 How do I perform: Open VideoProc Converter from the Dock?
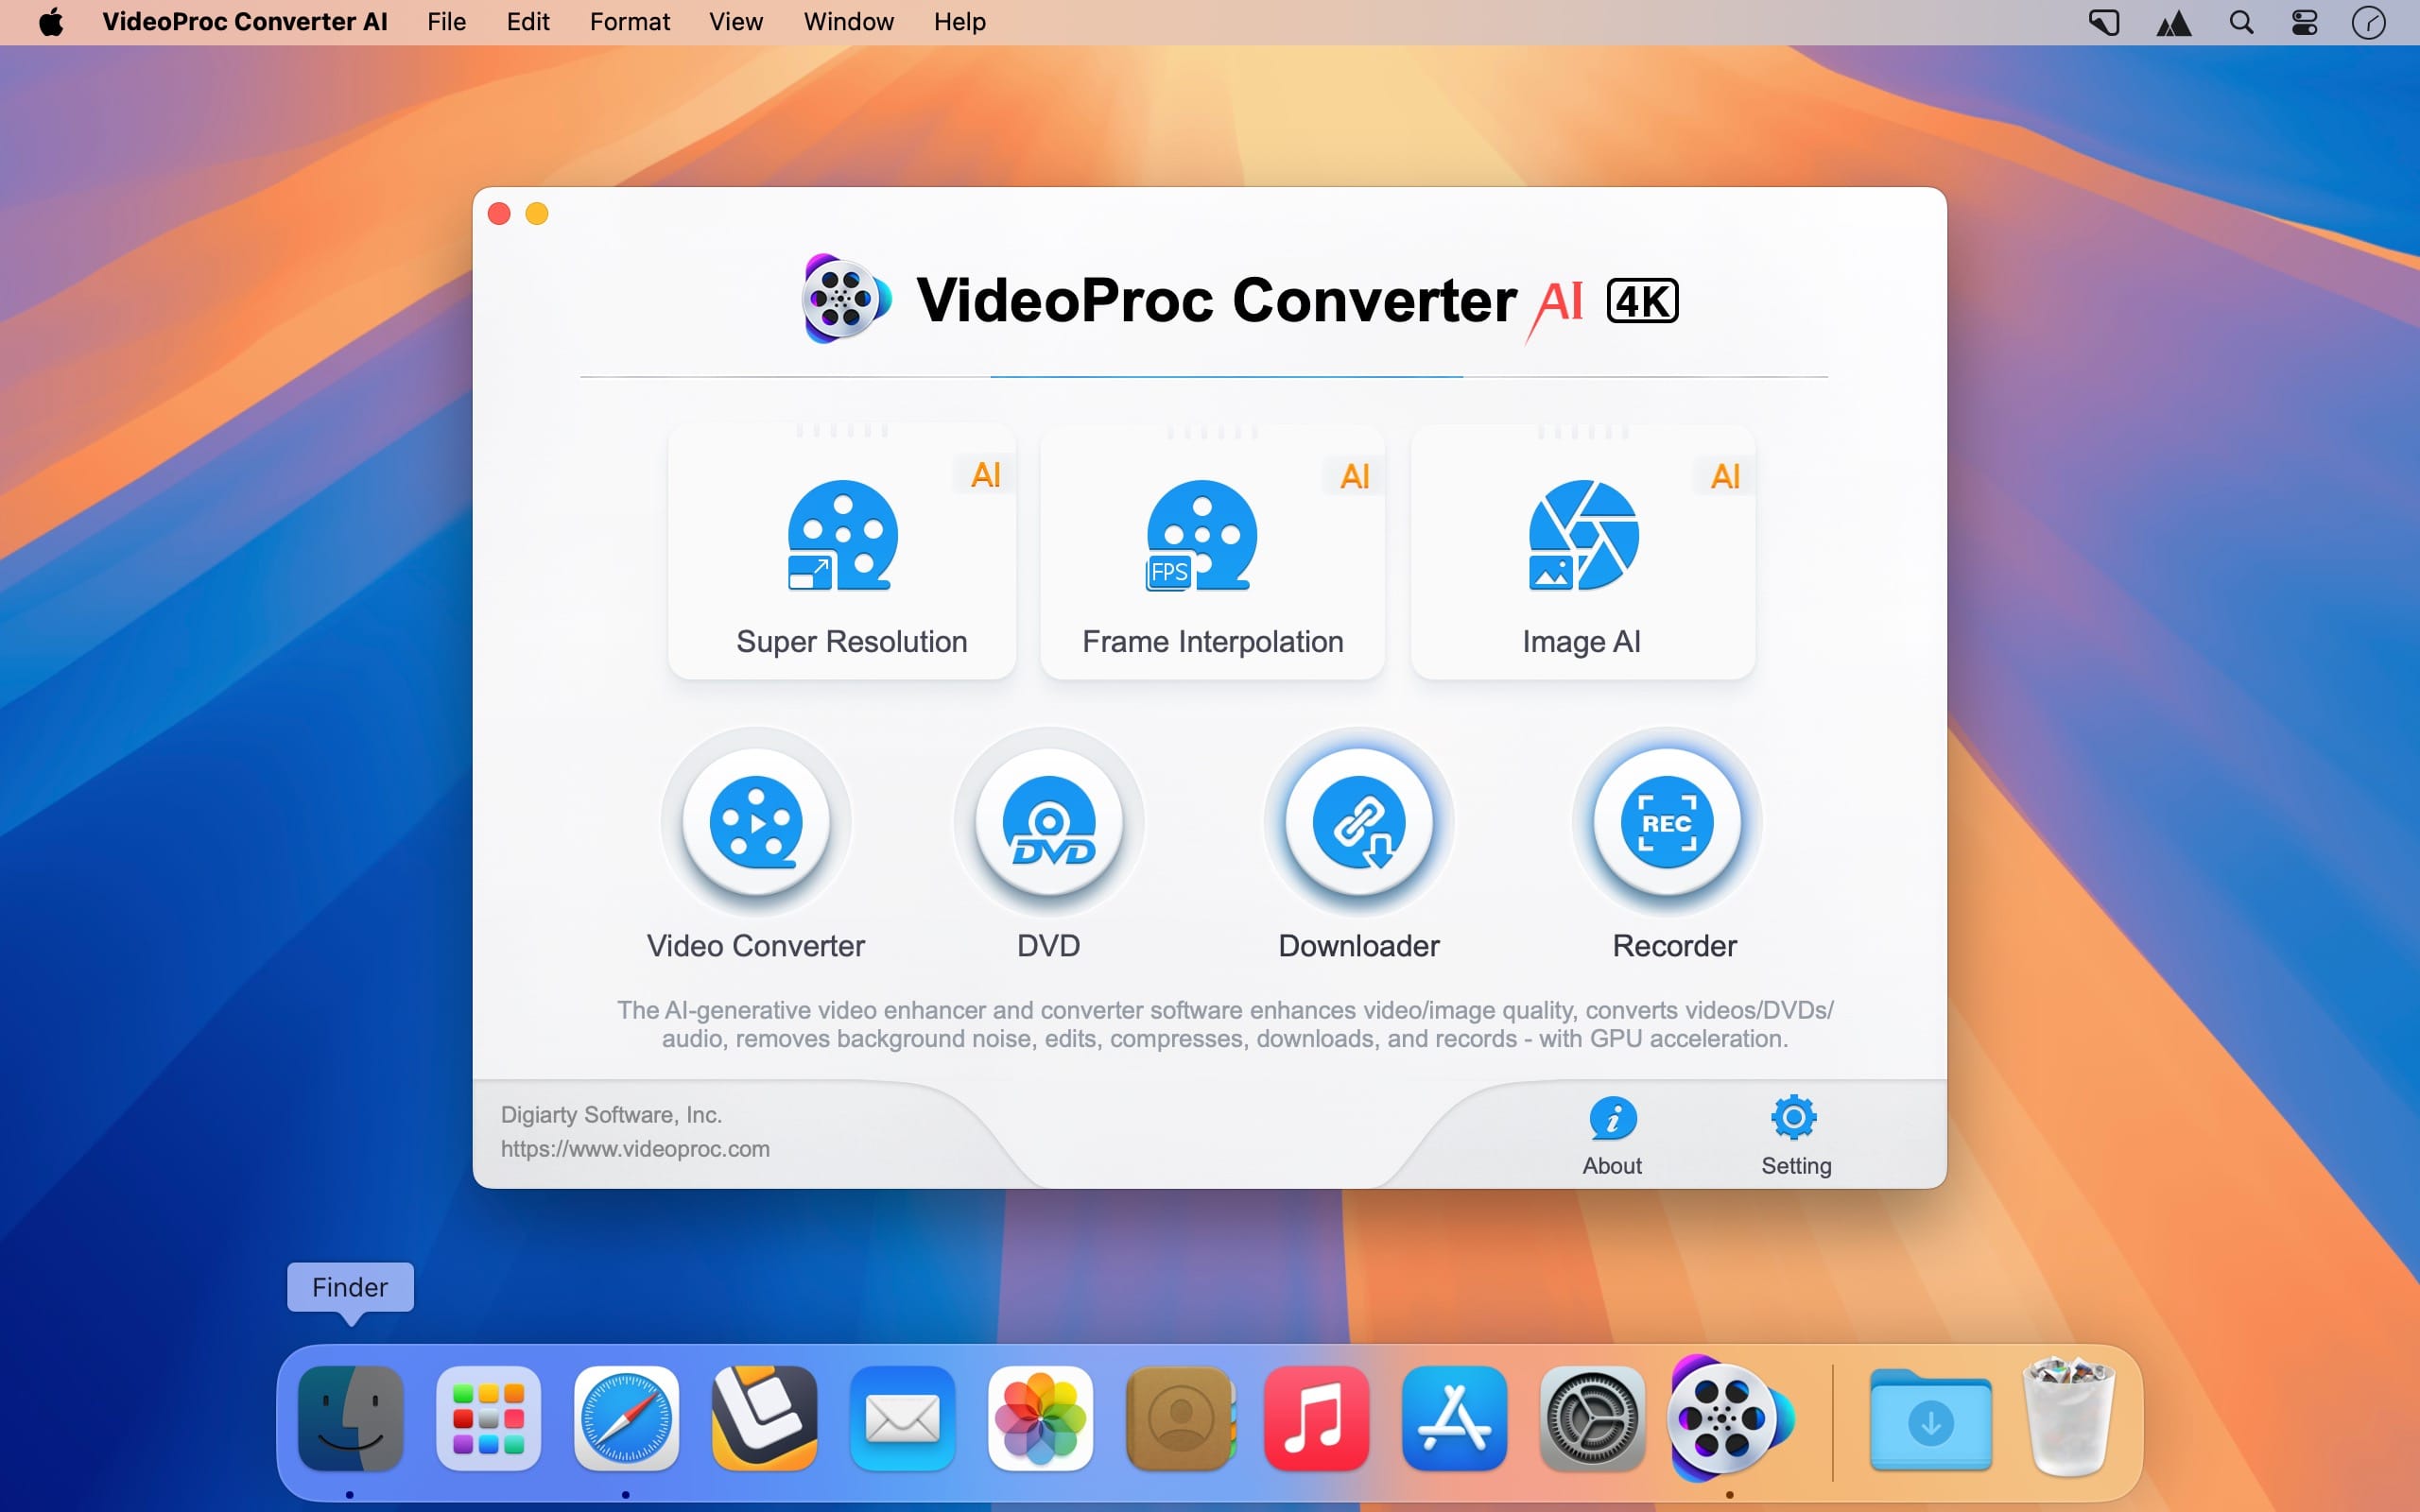point(1731,1418)
